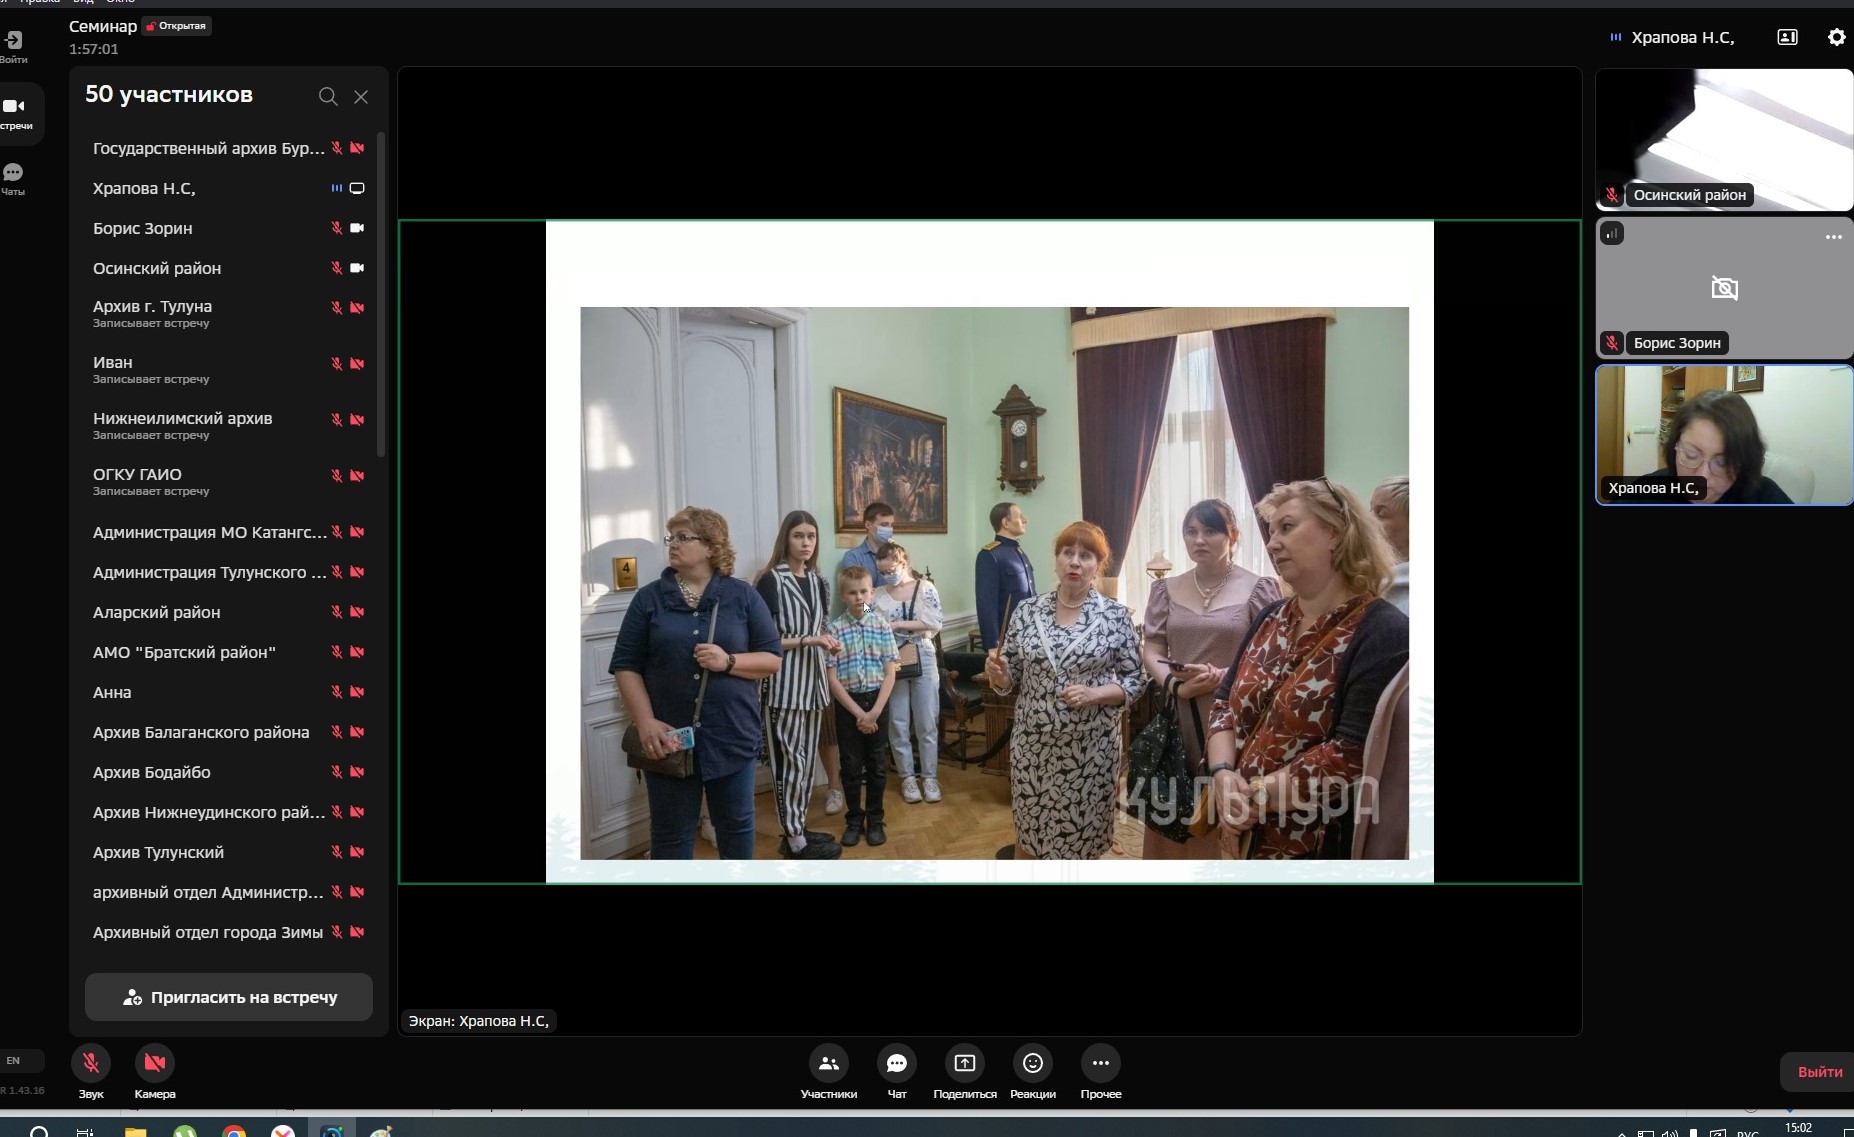Toggle Boris Zorin's camera icon in list
This screenshot has height=1137, width=1854.
(357, 228)
